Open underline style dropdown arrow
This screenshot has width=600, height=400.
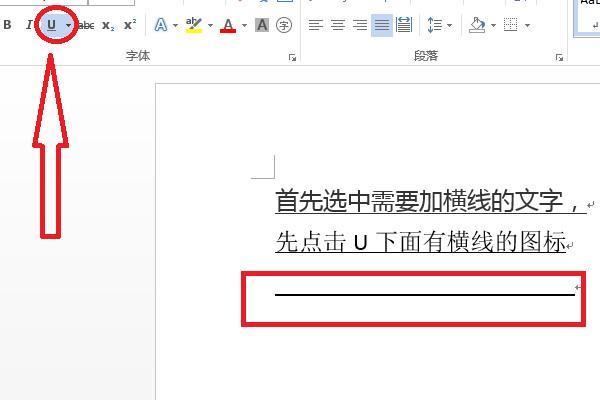(x=68, y=26)
